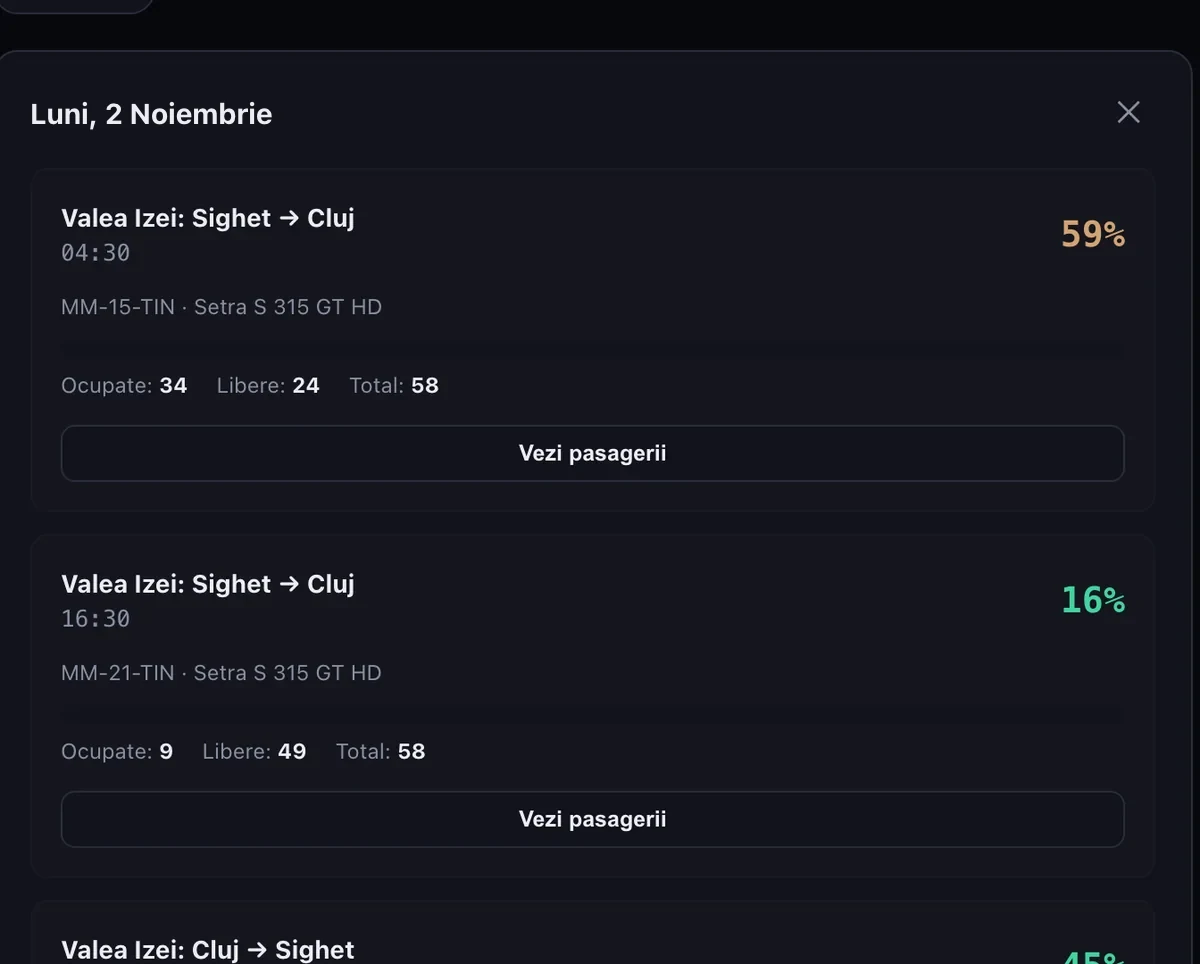
Task: Click the 16:30 departure time
Action: point(96,619)
